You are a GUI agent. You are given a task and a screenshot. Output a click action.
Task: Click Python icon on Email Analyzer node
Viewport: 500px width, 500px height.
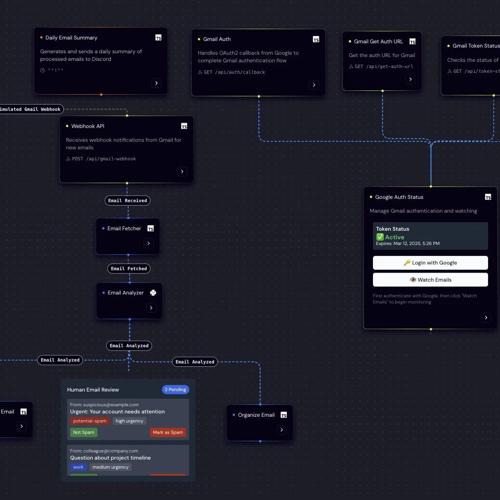pyautogui.click(x=153, y=293)
